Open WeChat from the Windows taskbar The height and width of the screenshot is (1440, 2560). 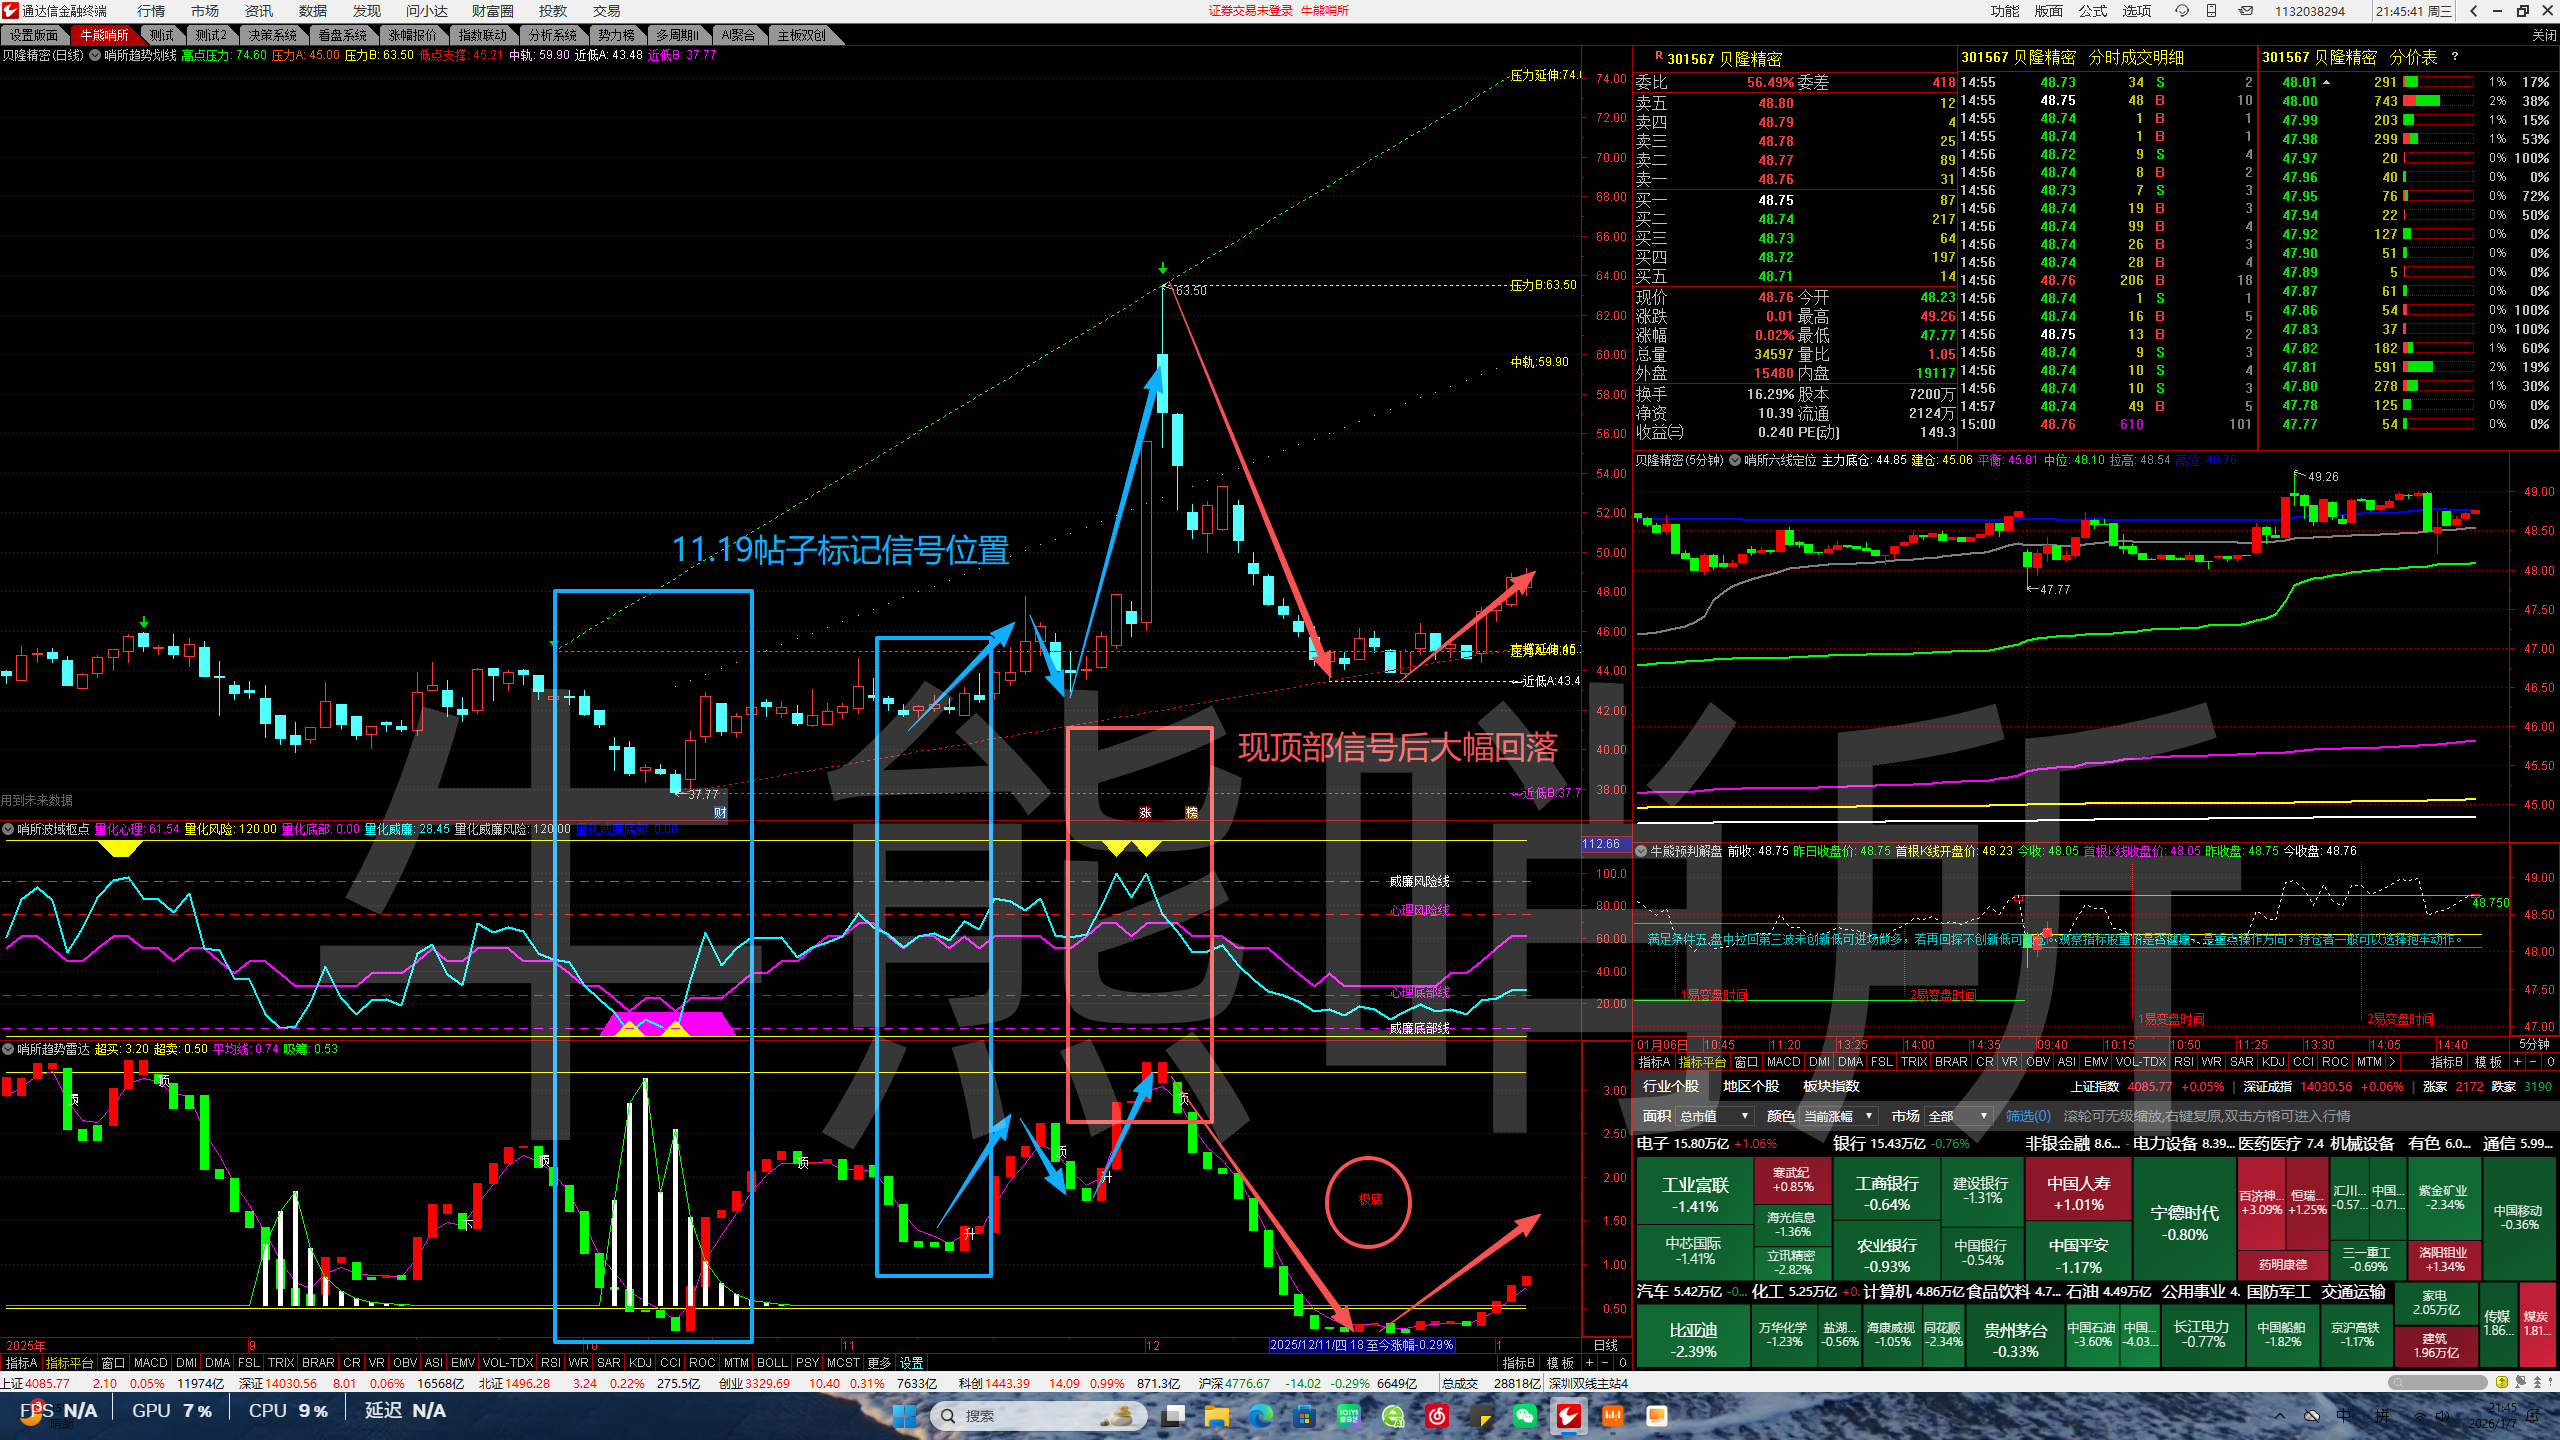1524,1415
